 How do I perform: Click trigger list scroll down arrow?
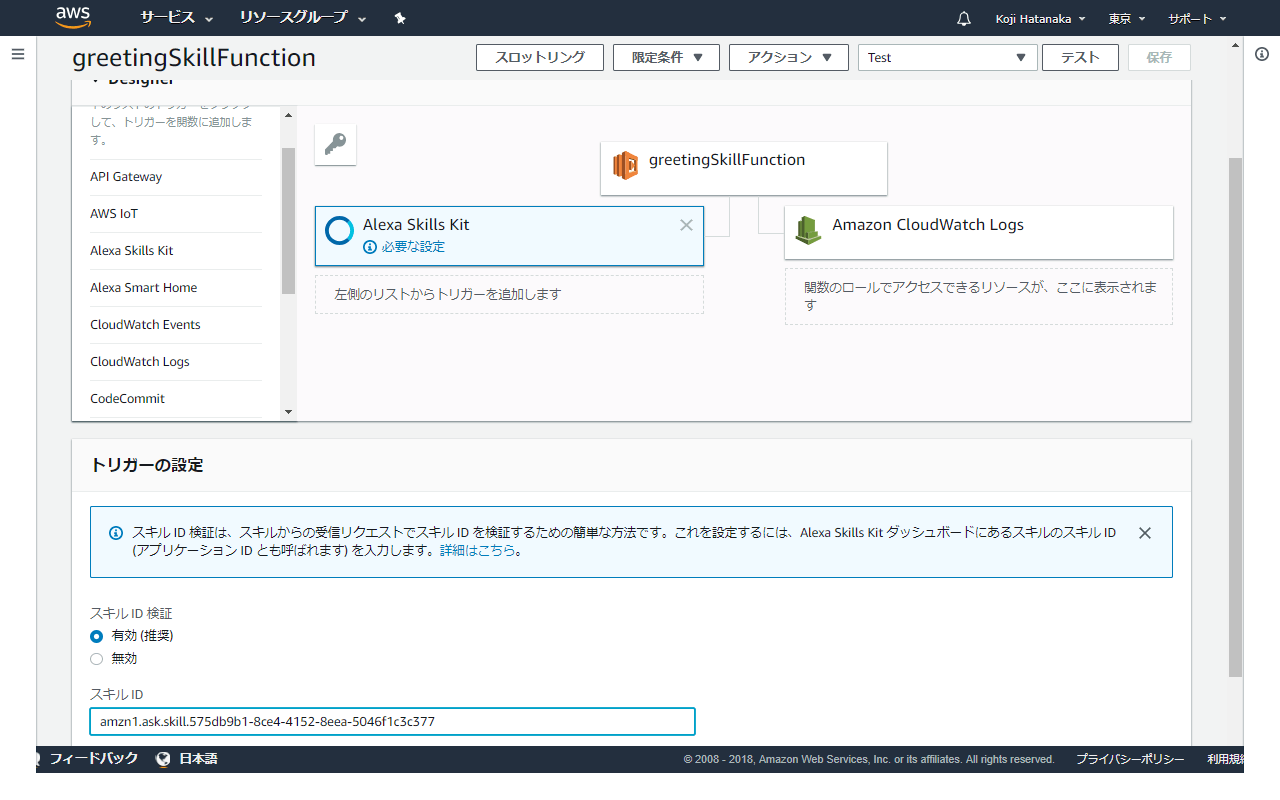(288, 412)
